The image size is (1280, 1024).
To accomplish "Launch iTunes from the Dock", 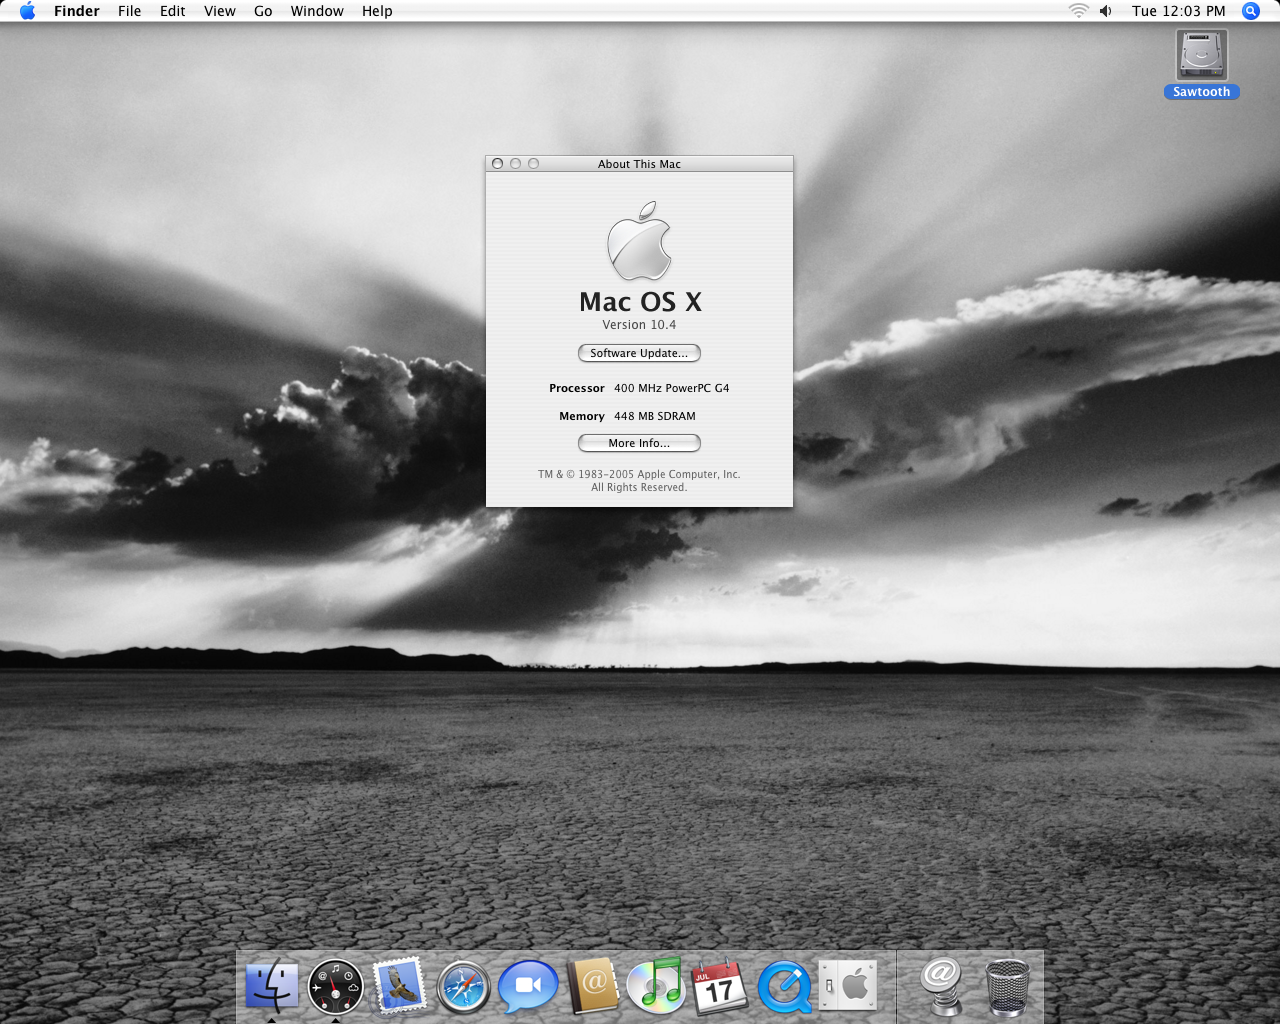I will point(656,986).
